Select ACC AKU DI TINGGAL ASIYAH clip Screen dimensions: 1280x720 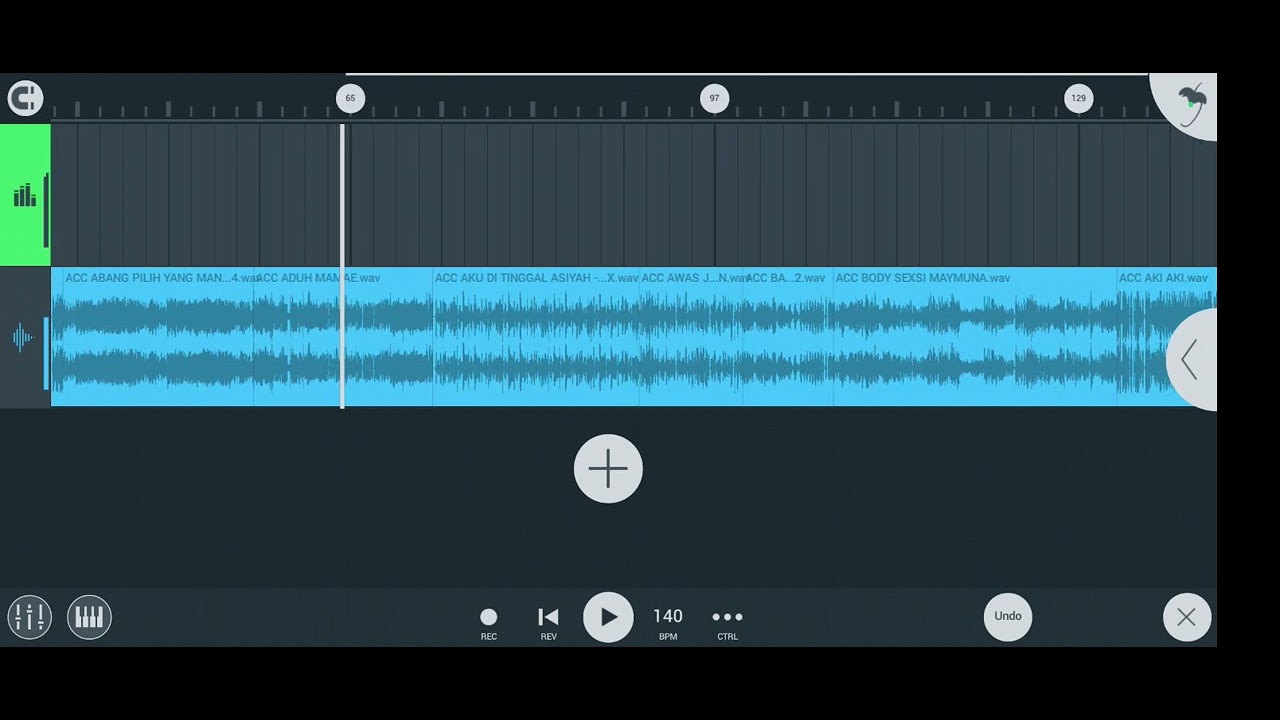tap(536, 337)
